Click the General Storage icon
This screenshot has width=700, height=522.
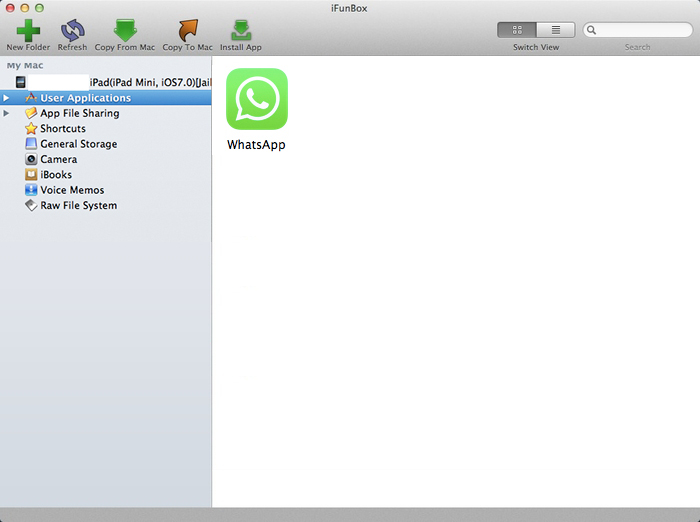pyautogui.click(x=31, y=144)
